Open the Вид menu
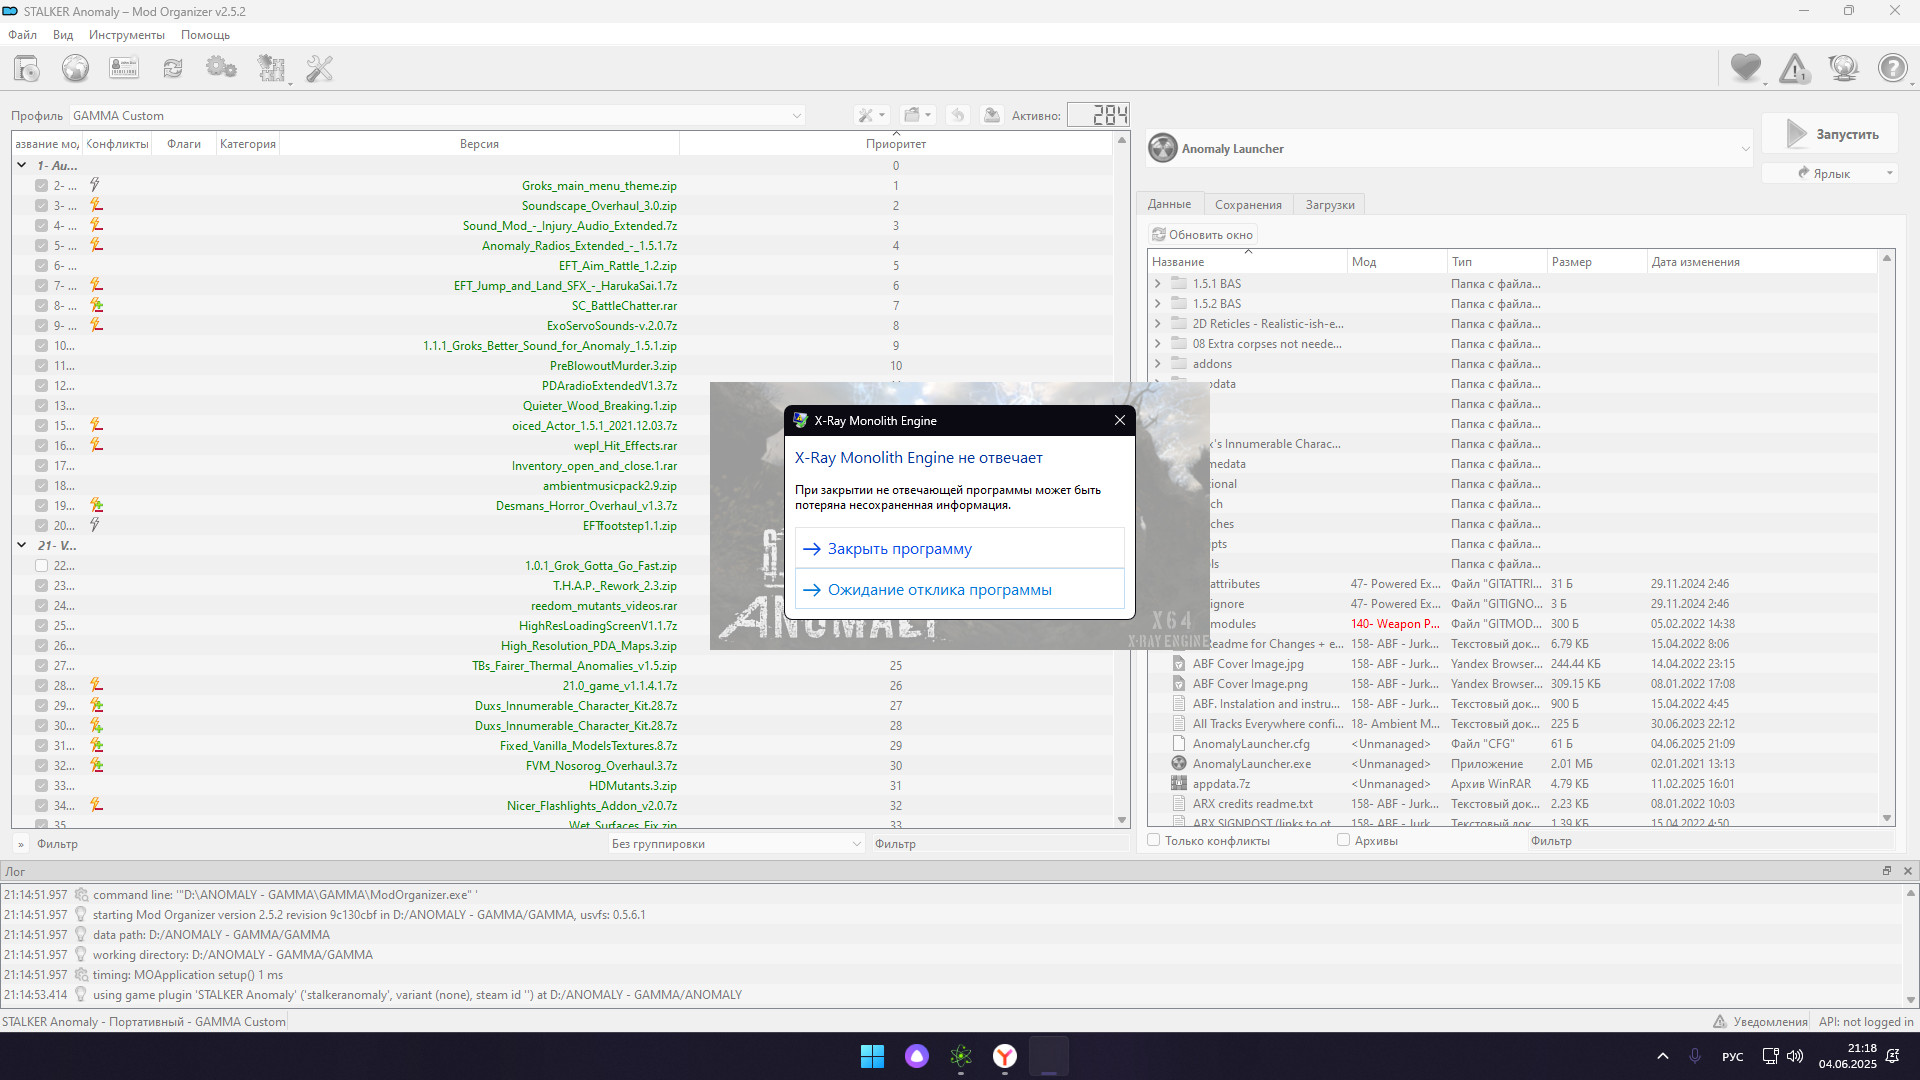Image resolution: width=1920 pixels, height=1080 pixels. 63,34
